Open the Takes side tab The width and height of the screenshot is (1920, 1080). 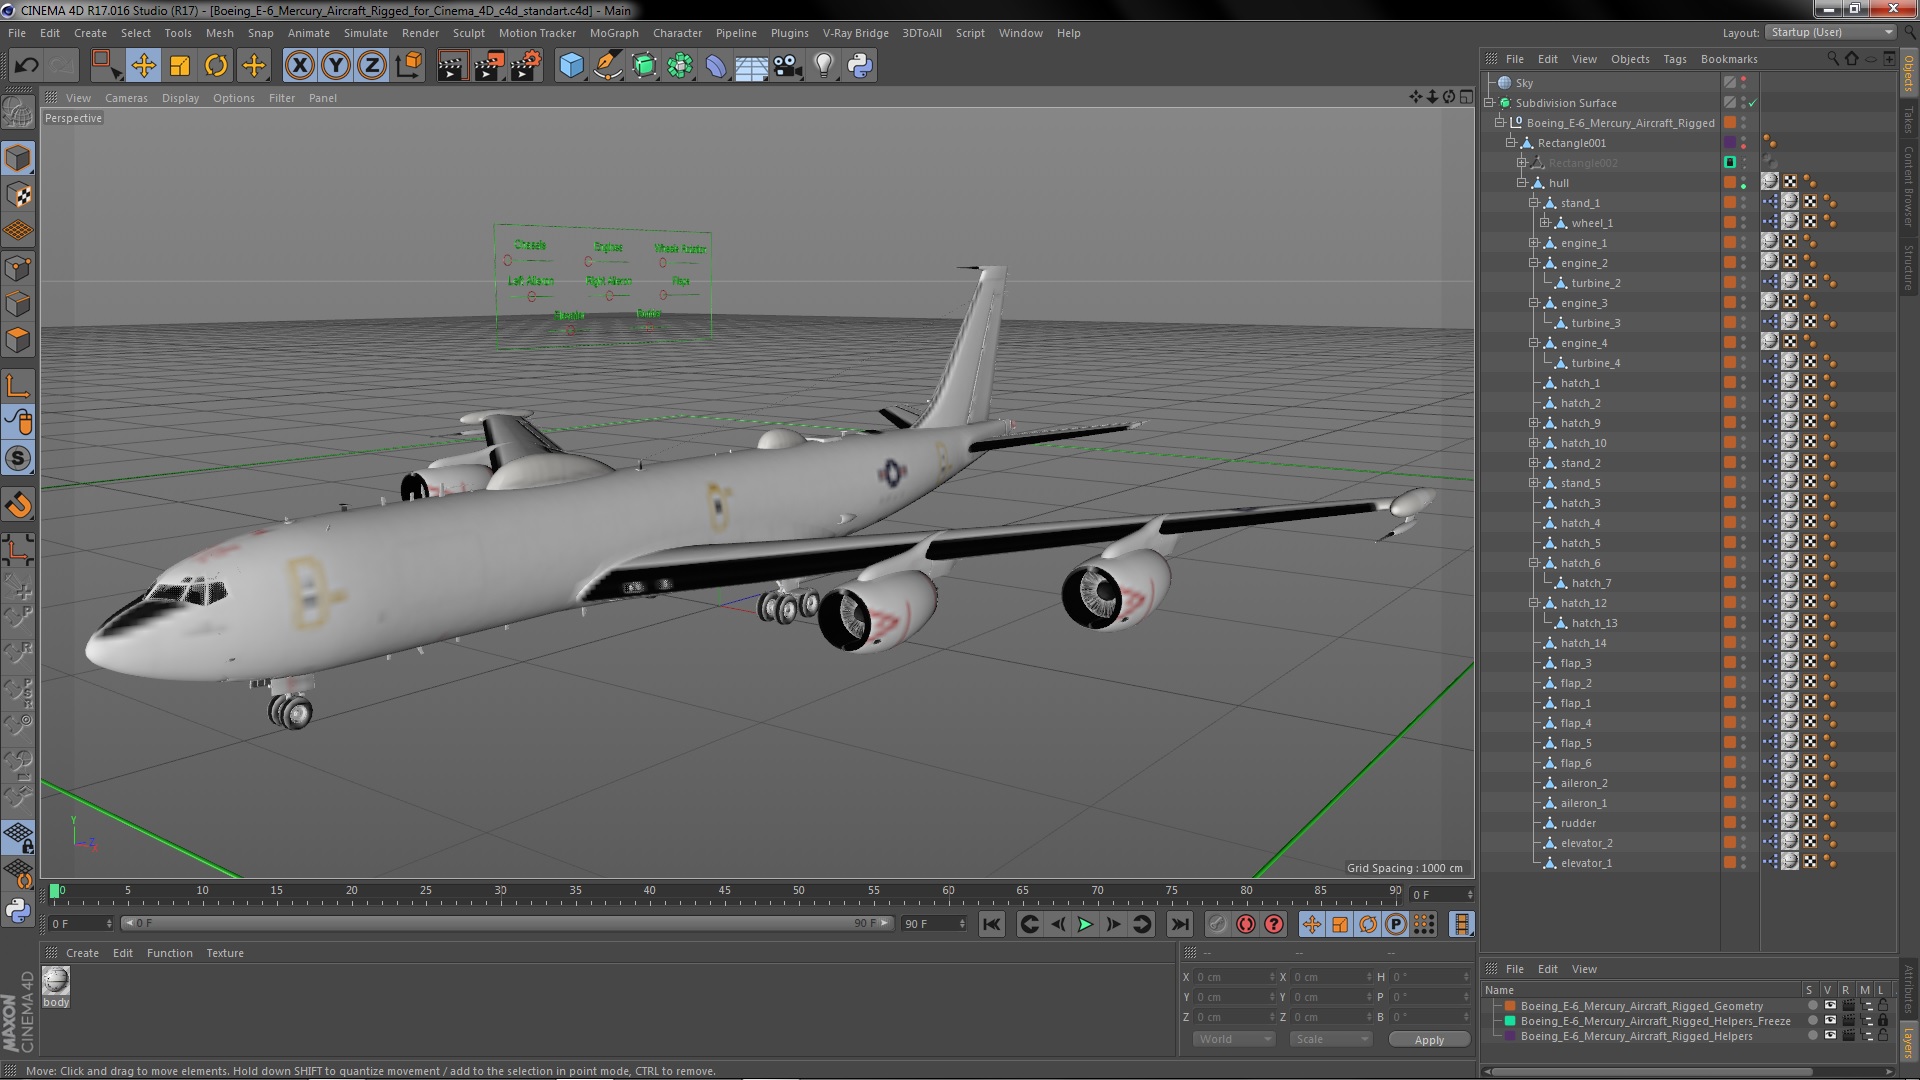[x=1908, y=120]
